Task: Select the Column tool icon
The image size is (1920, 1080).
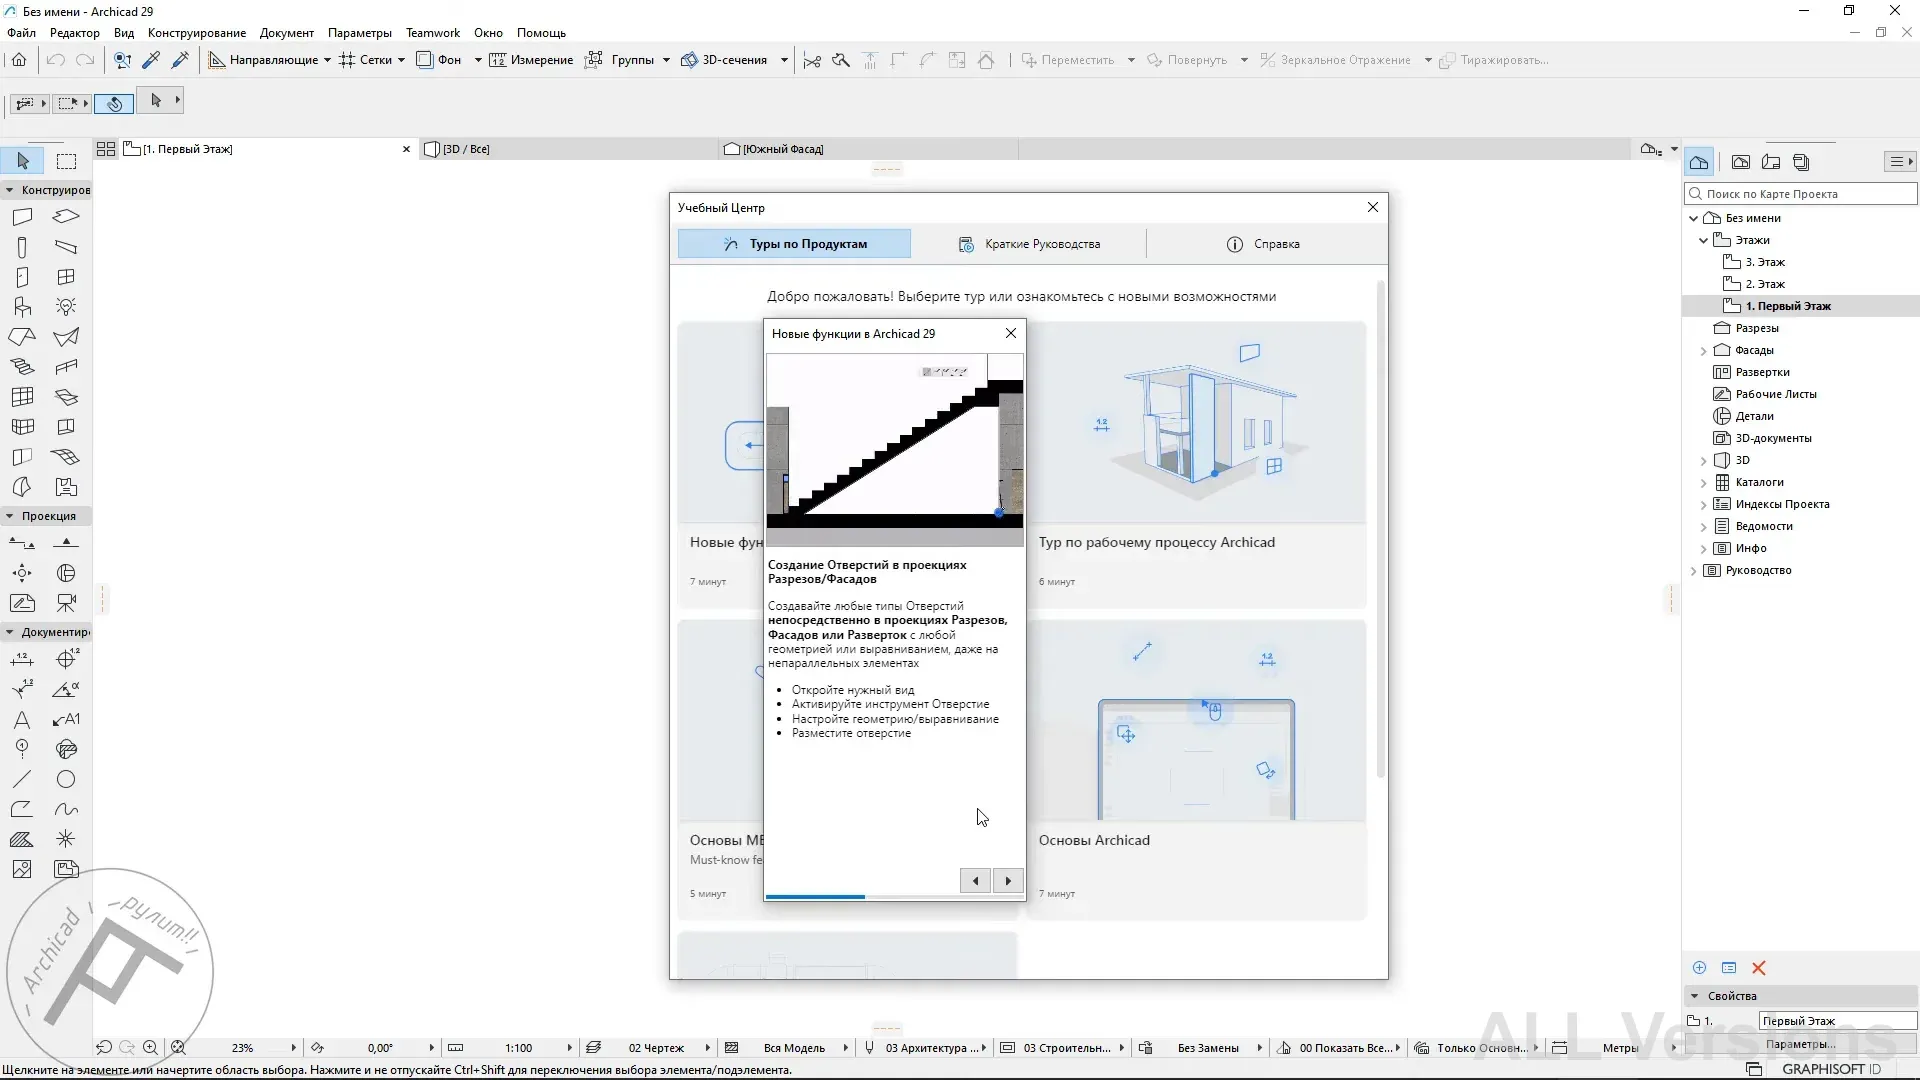Action: 22,247
